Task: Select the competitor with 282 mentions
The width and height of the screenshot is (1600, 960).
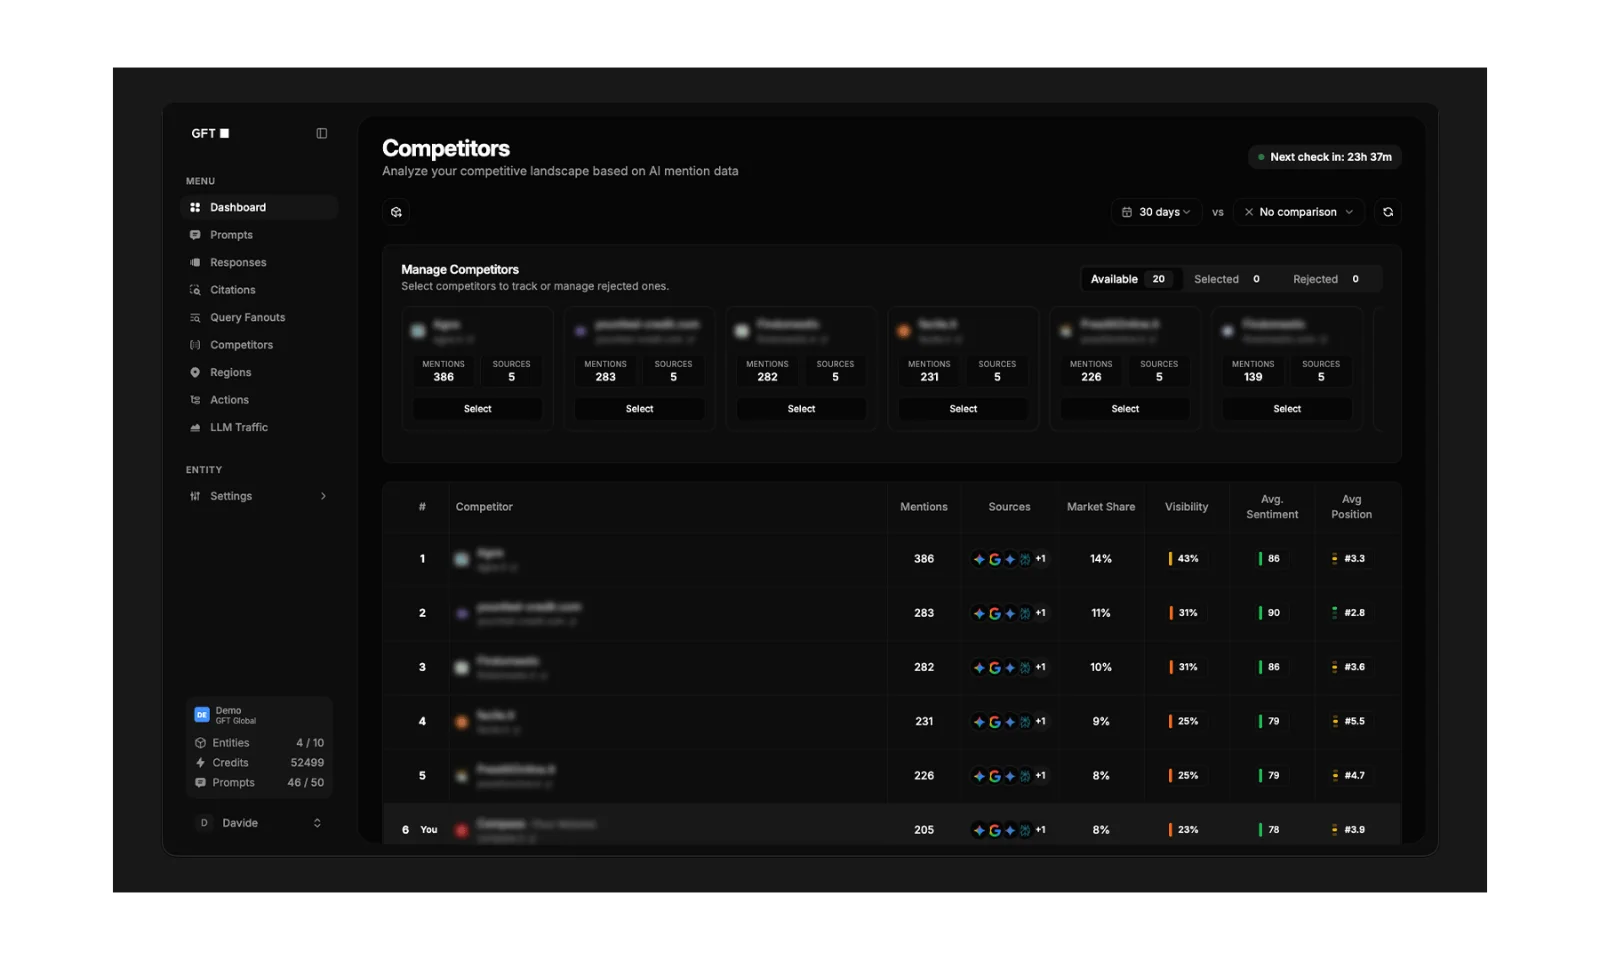Action: point(802,409)
